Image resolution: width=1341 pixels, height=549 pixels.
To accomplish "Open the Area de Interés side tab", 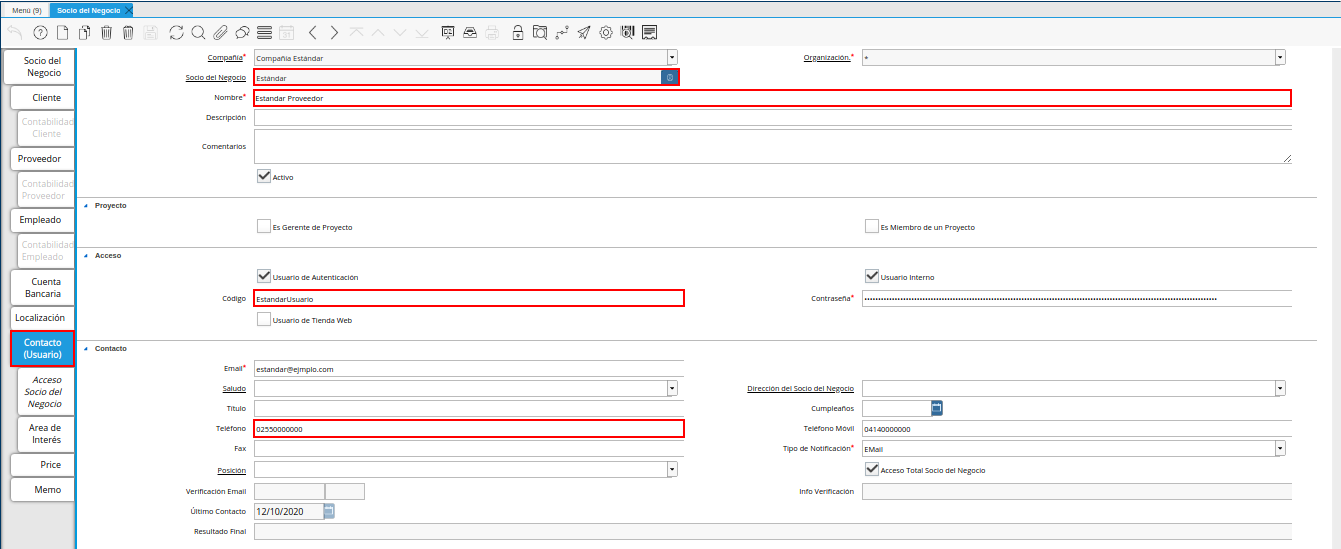I will click(x=46, y=434).
